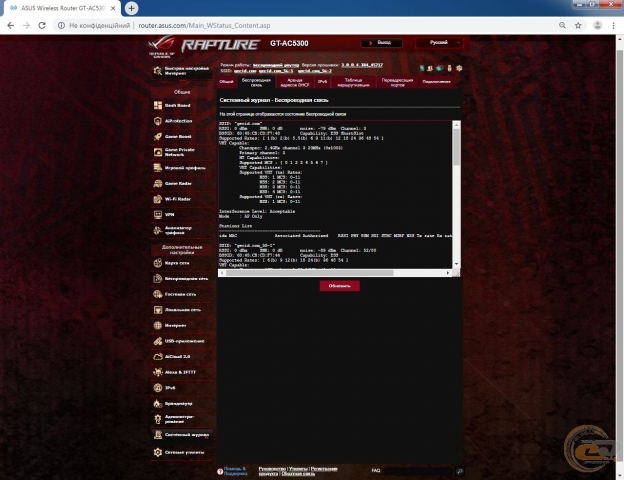Click the browser address bar URL
This screenshot has height=480, width=624.
[x=204, y=25]
